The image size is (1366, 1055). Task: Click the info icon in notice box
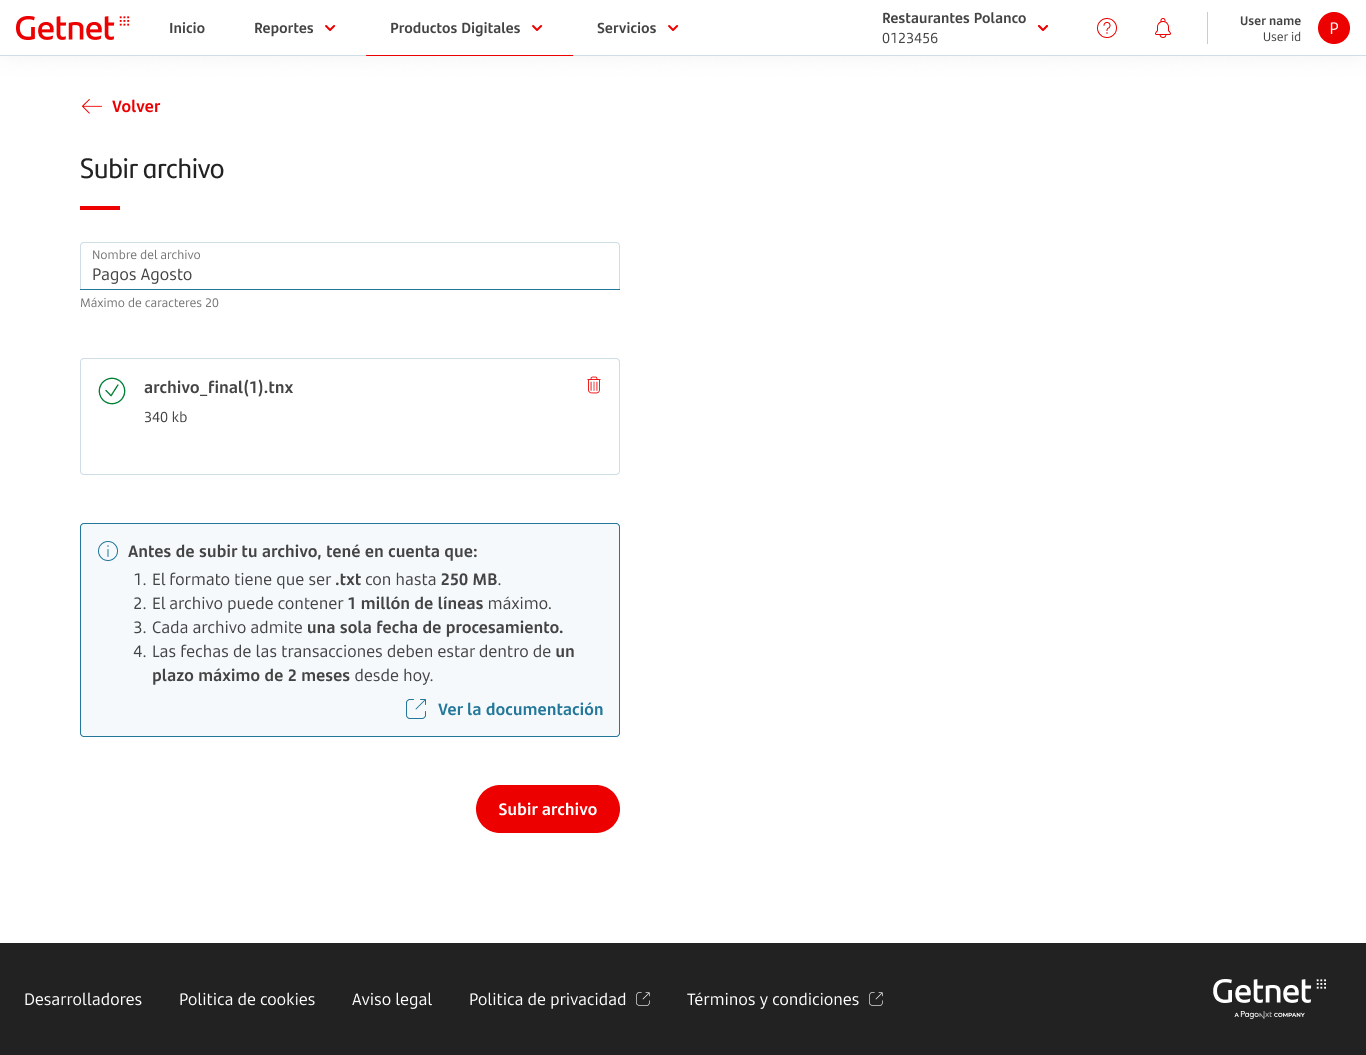click(108, 551)
